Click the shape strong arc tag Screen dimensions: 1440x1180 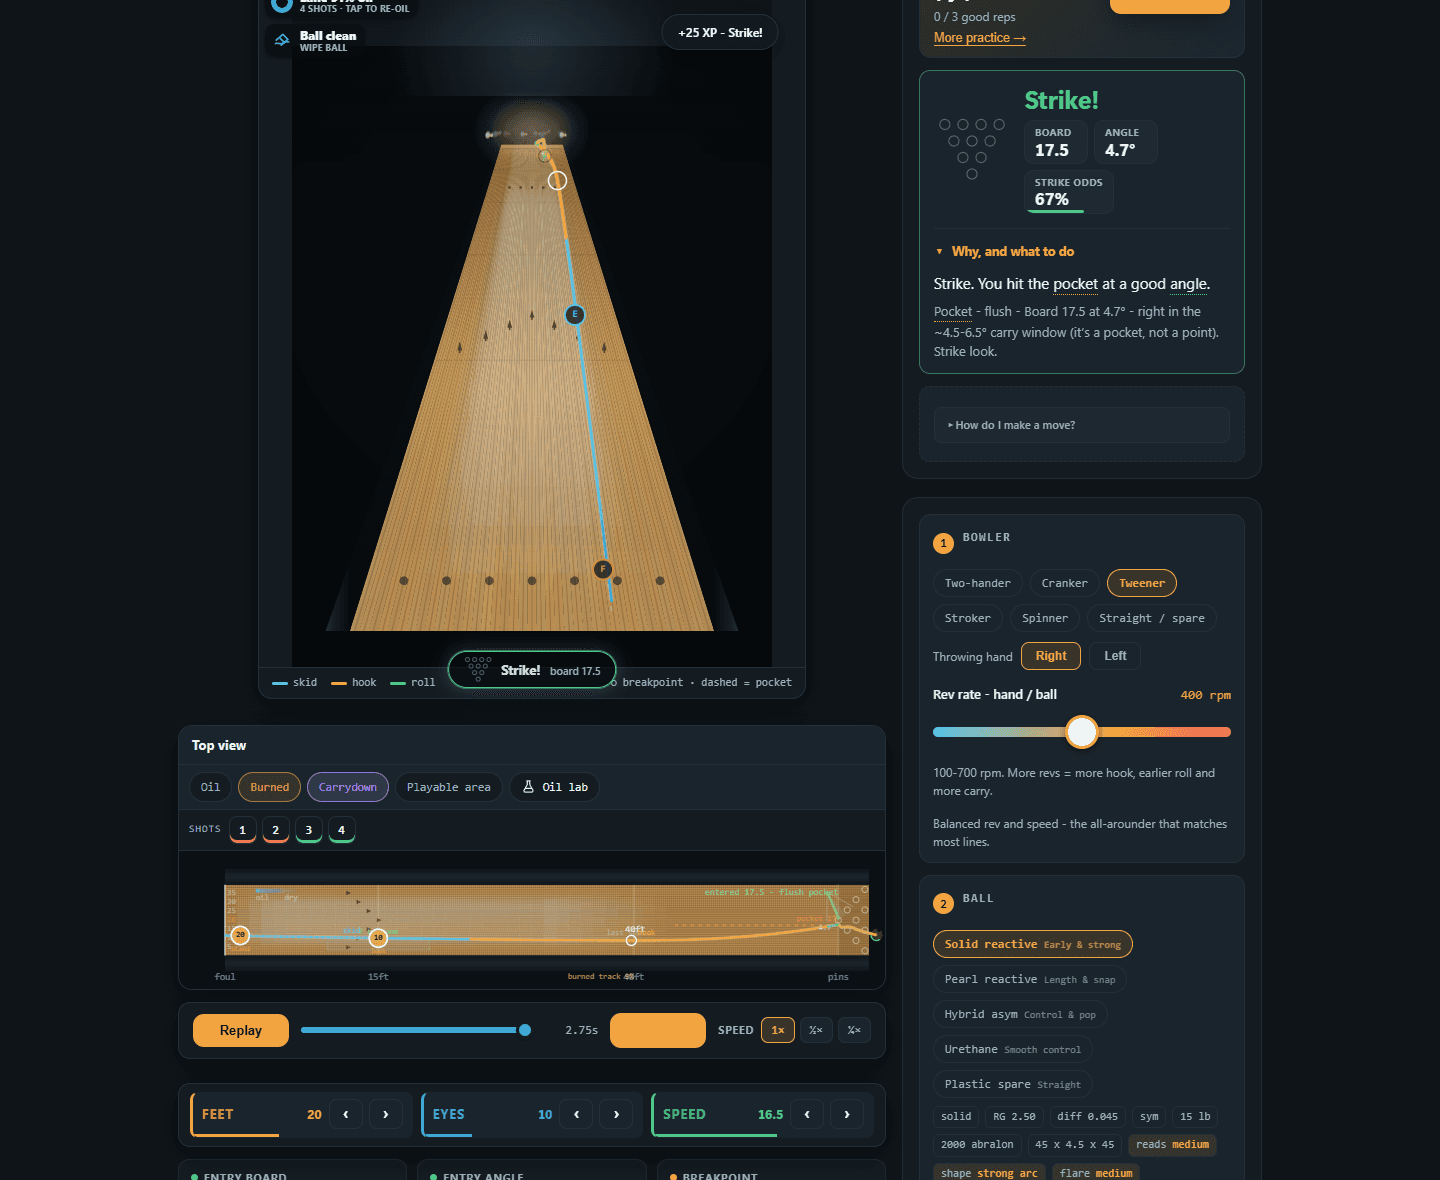pyautogui.click(x=989, y=1173)
